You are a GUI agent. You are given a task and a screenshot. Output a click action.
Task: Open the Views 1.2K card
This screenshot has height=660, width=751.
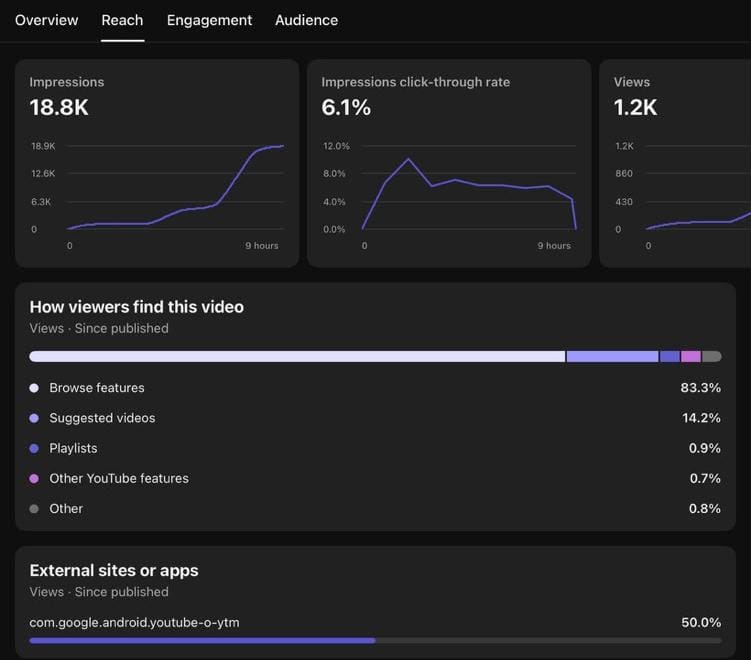click(x=675, y=163)
